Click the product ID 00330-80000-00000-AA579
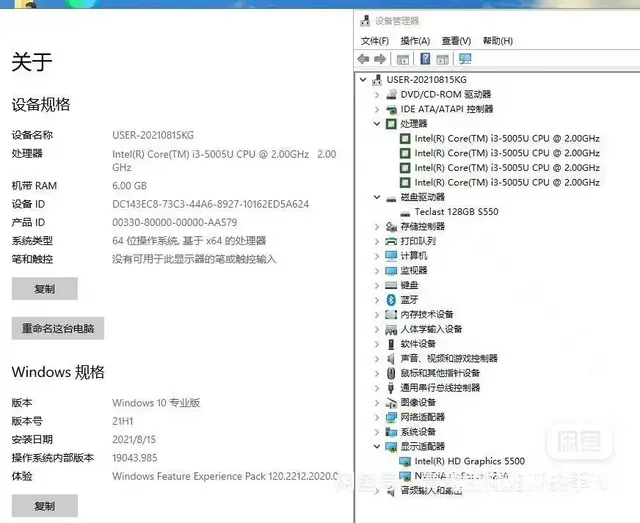Viewport: 640px width, 523px height. 175,223
